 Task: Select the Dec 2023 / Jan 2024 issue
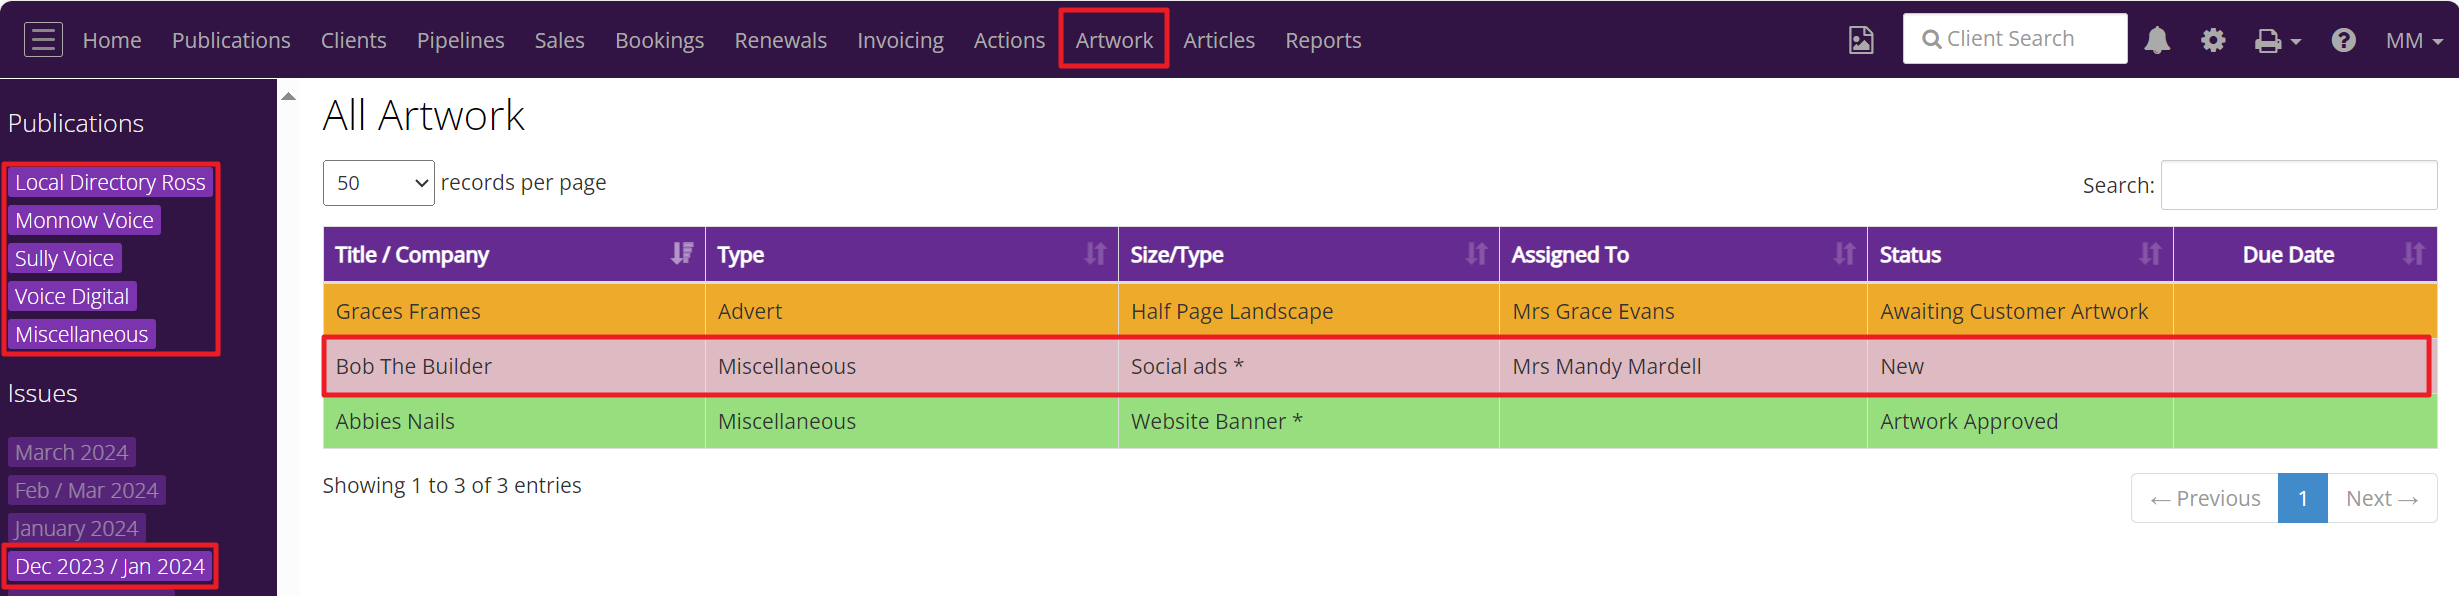tap(110, 566)
